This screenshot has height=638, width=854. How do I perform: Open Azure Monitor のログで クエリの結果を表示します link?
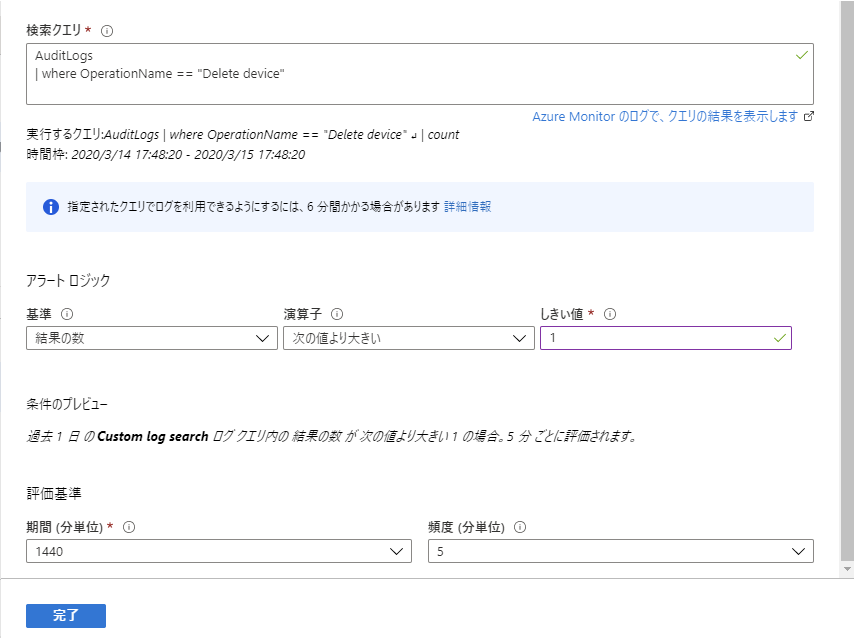[x=665, y=116]
